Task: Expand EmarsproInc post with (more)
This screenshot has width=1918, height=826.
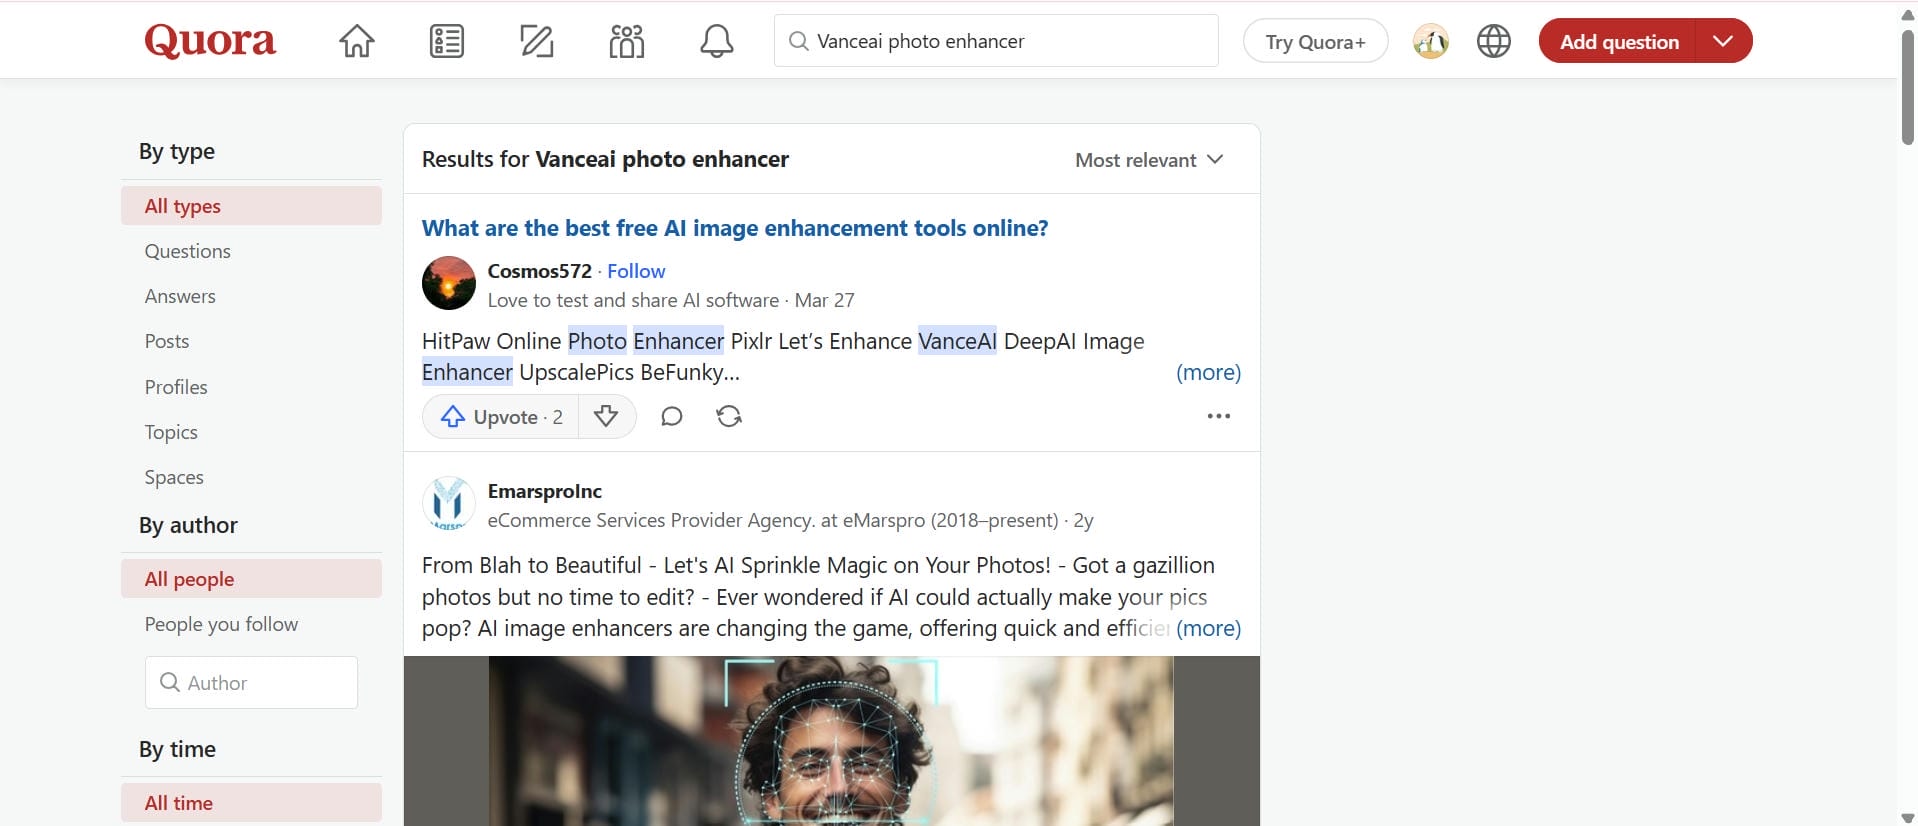Action: click(x=1208, y=628)
